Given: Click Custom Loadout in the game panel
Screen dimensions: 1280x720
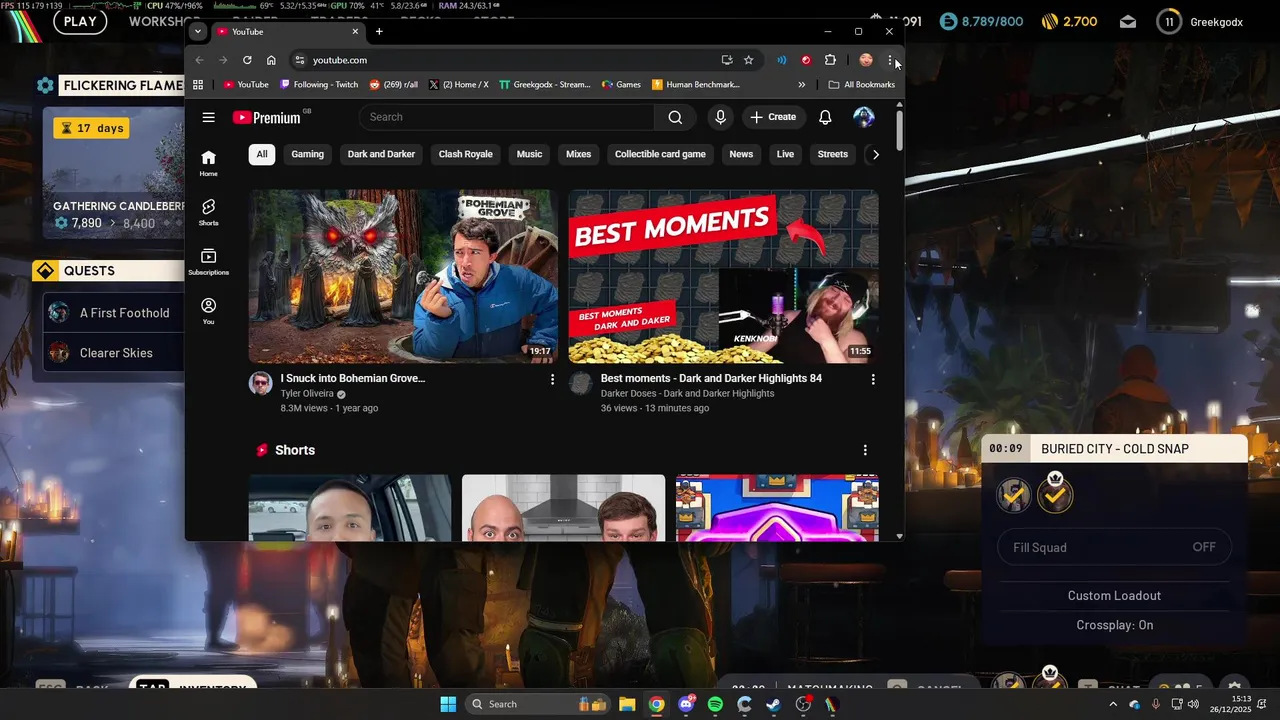Looking at the screenshot, I should [1114, 595].
